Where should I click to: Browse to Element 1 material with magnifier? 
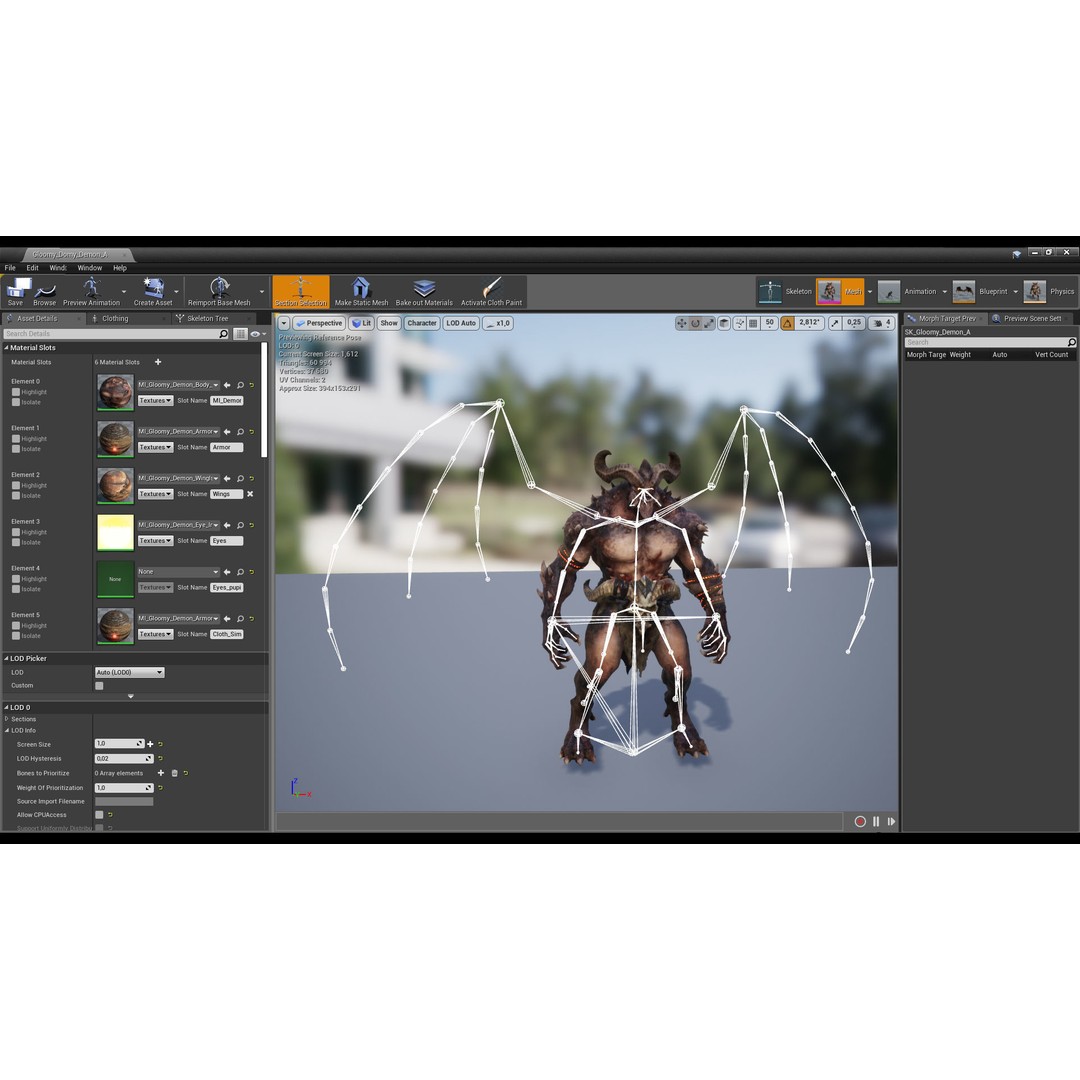coord(240,432)
